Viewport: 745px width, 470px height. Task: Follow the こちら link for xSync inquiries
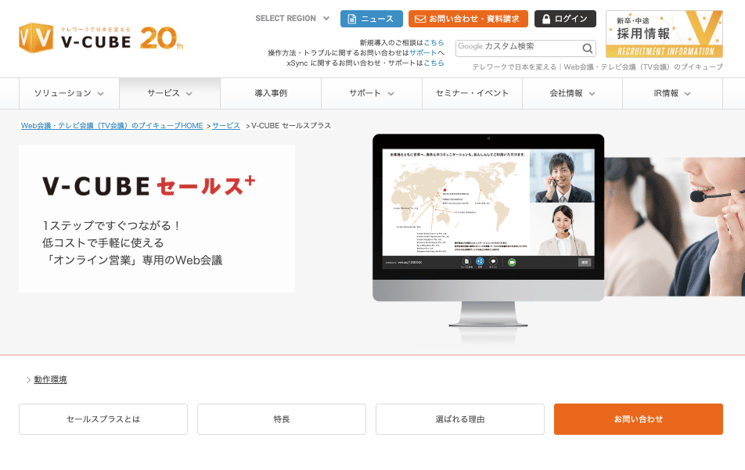pyautogui.click(x=434, y=63)
